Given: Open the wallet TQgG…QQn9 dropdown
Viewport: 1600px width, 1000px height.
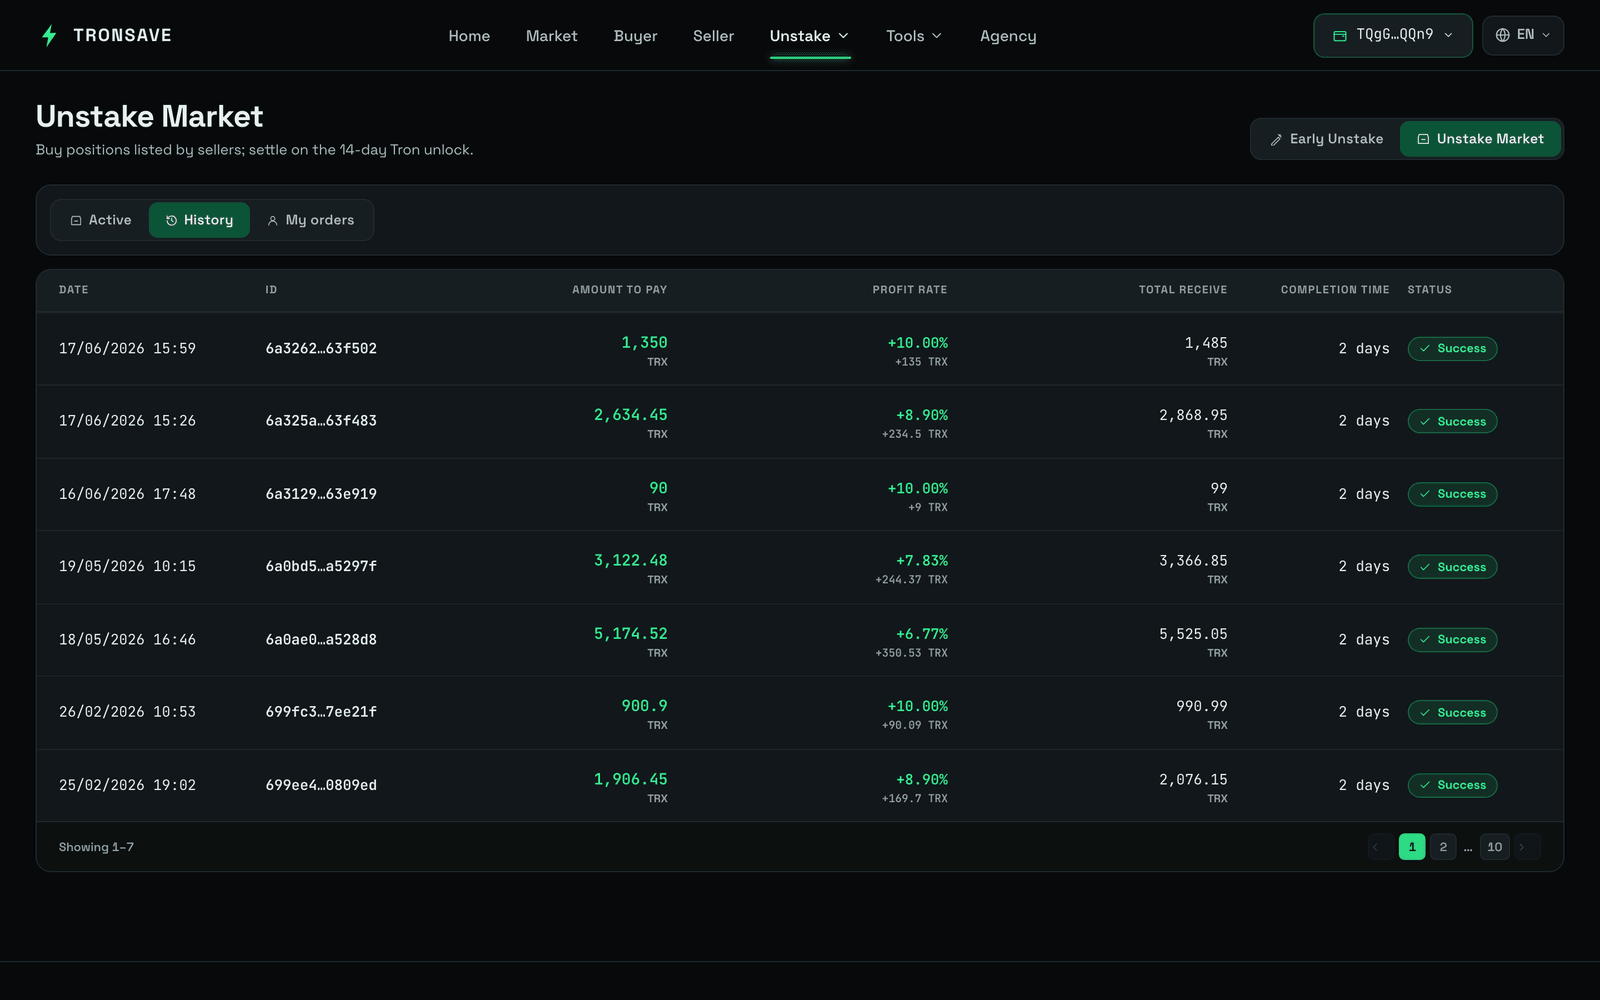Looking at the screenshot, I should (1393, 35).
